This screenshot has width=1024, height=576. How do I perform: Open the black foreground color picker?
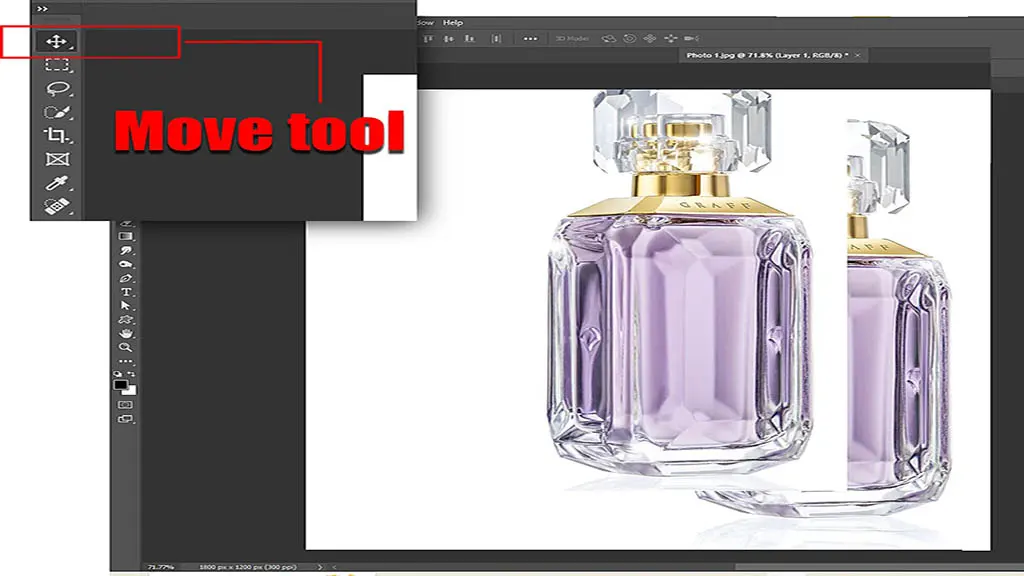pyautogui.click(x=120, y=385)
